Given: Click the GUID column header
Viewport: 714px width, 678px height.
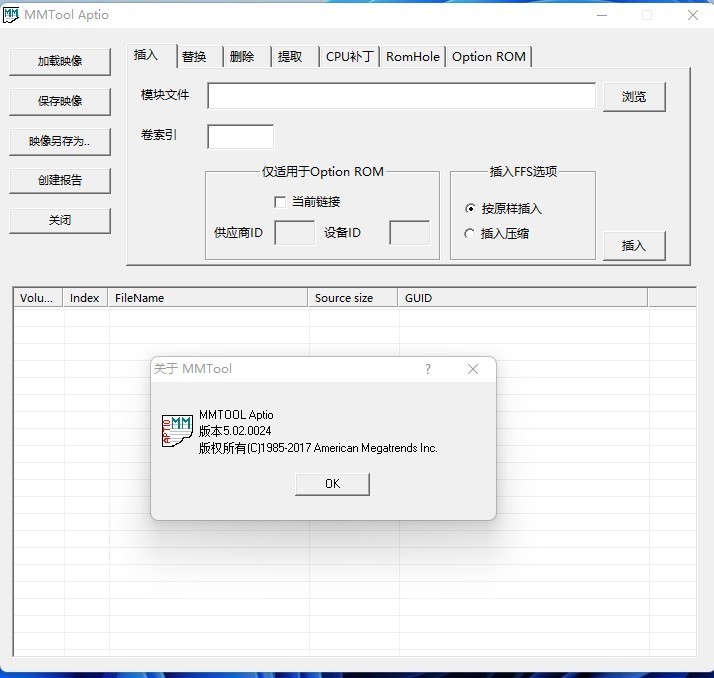Looking at the screenshot, I should click(x=523, y=298).
